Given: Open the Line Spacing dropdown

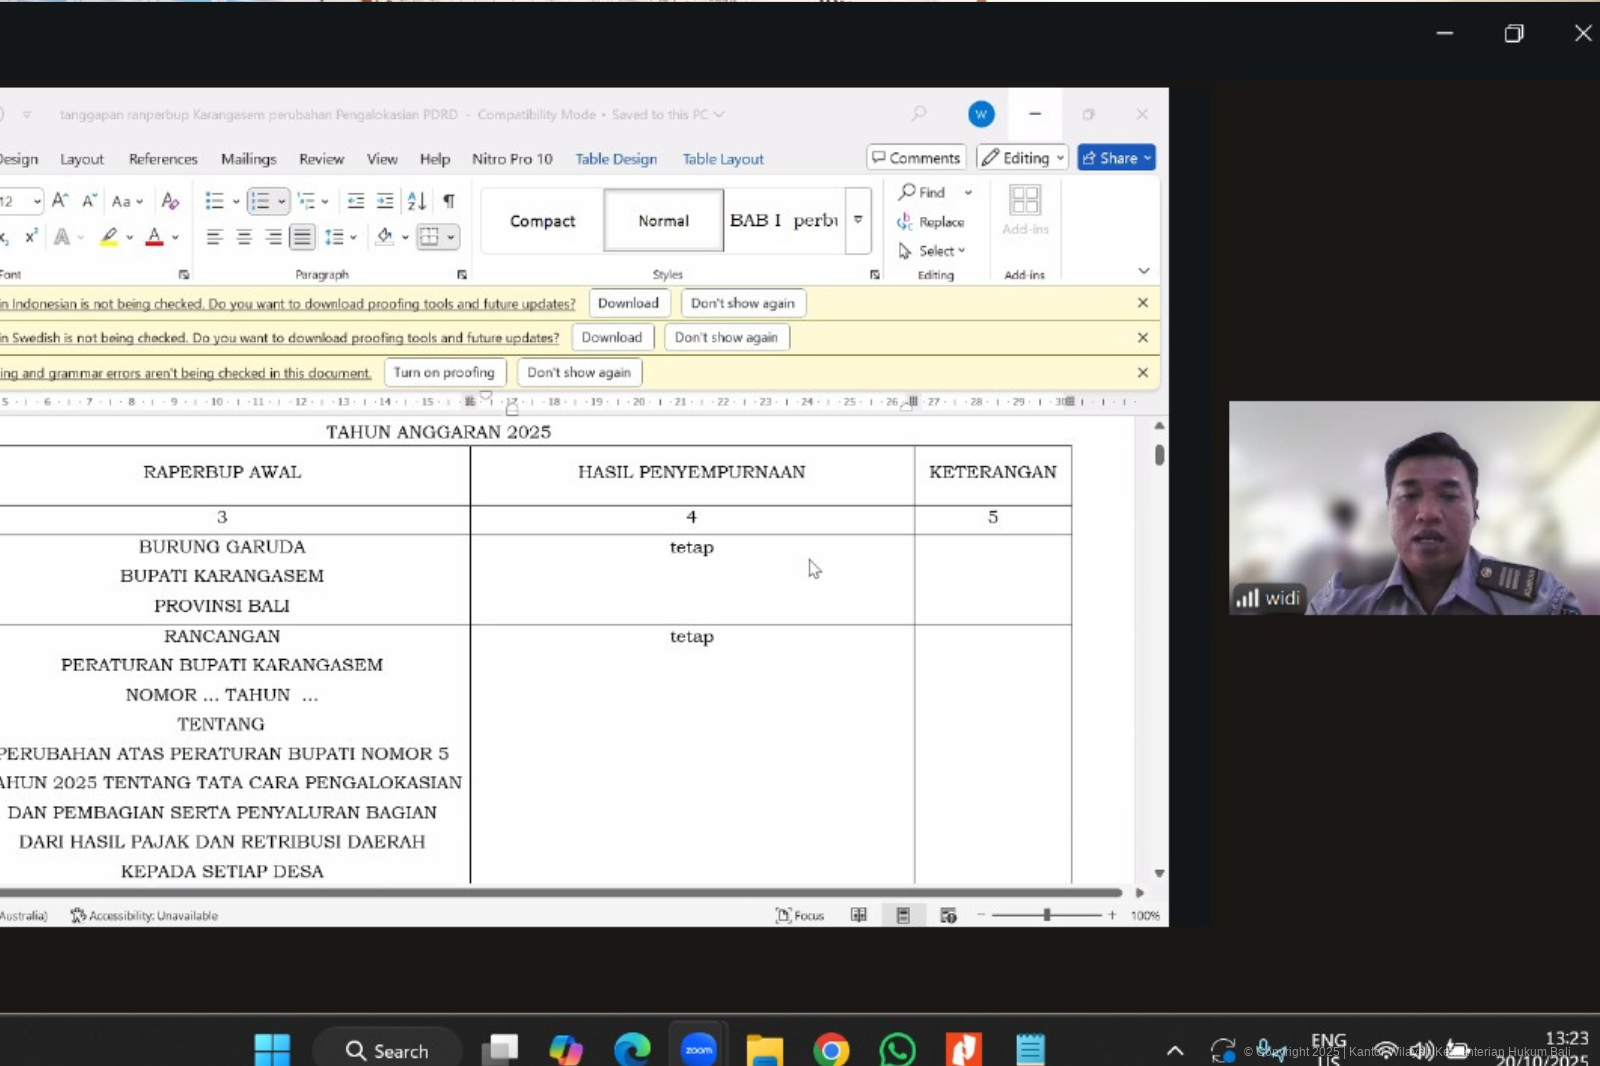Looking at the screenshot, I should 340,237.
